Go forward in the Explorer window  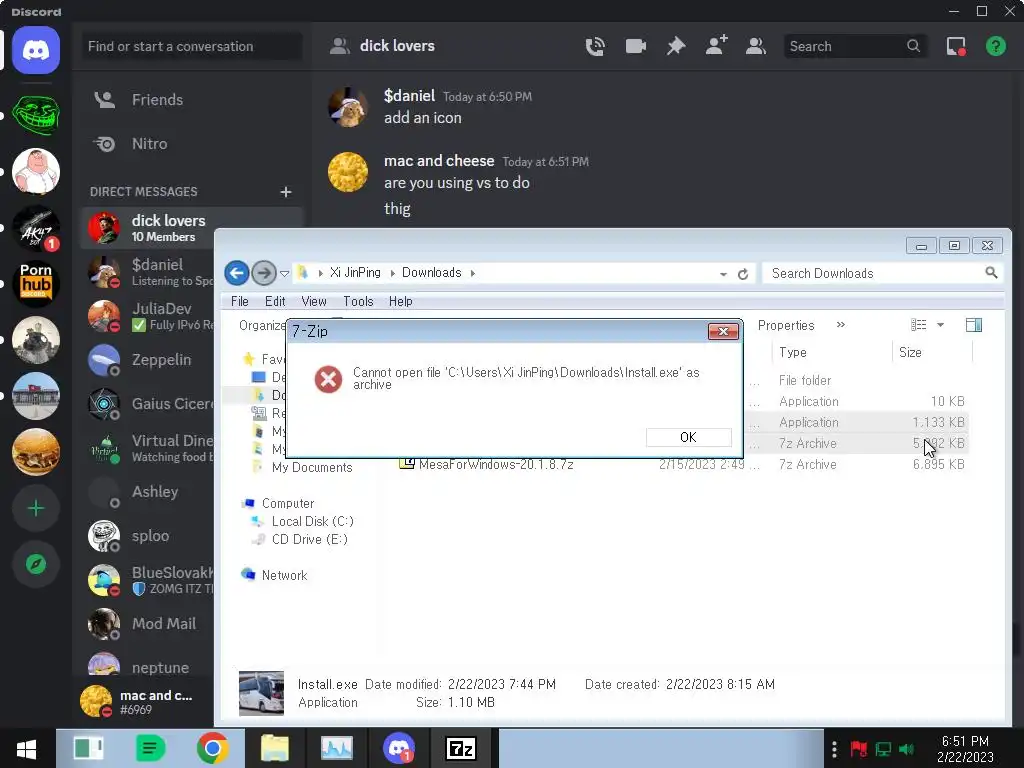tap(264, 273)
